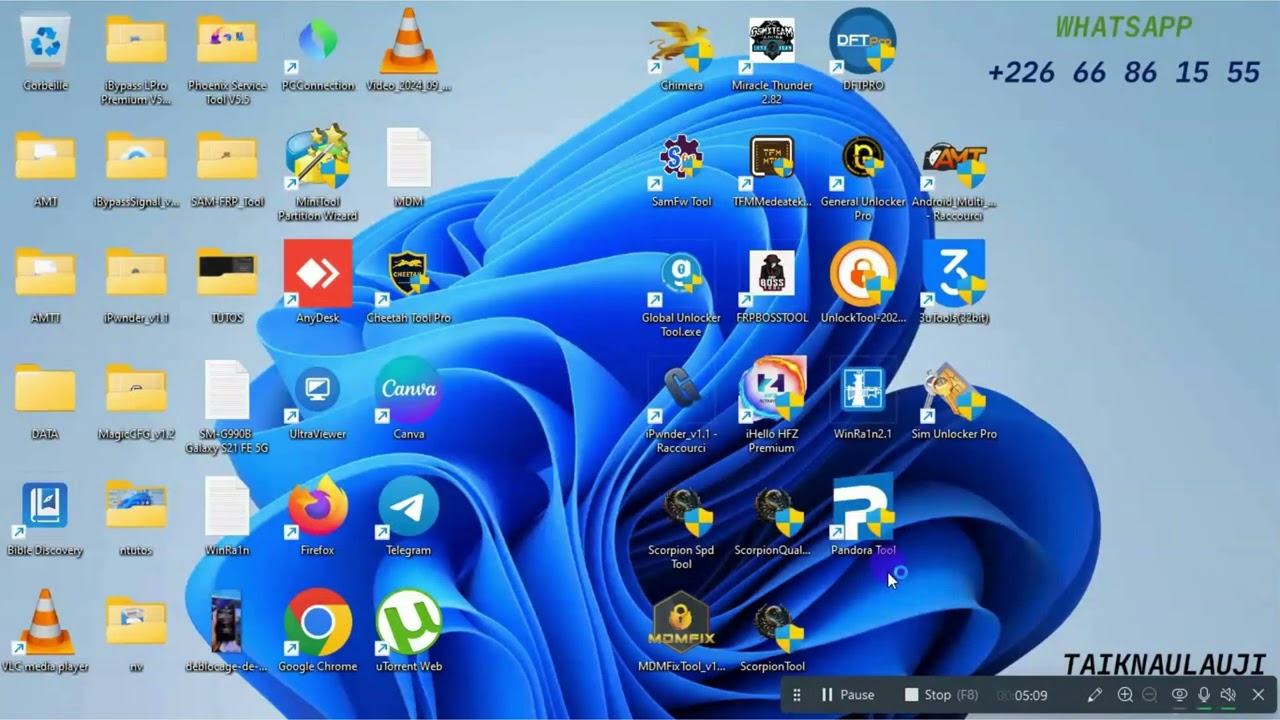This screenshot has height=720, width=1280.
Task: Pause the screen recording
Action: (x=847, y=695)
